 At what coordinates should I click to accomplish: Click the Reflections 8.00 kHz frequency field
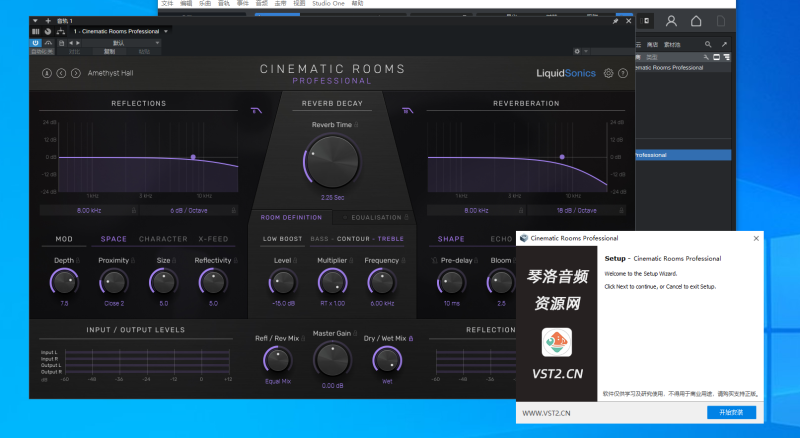(89, 210)
